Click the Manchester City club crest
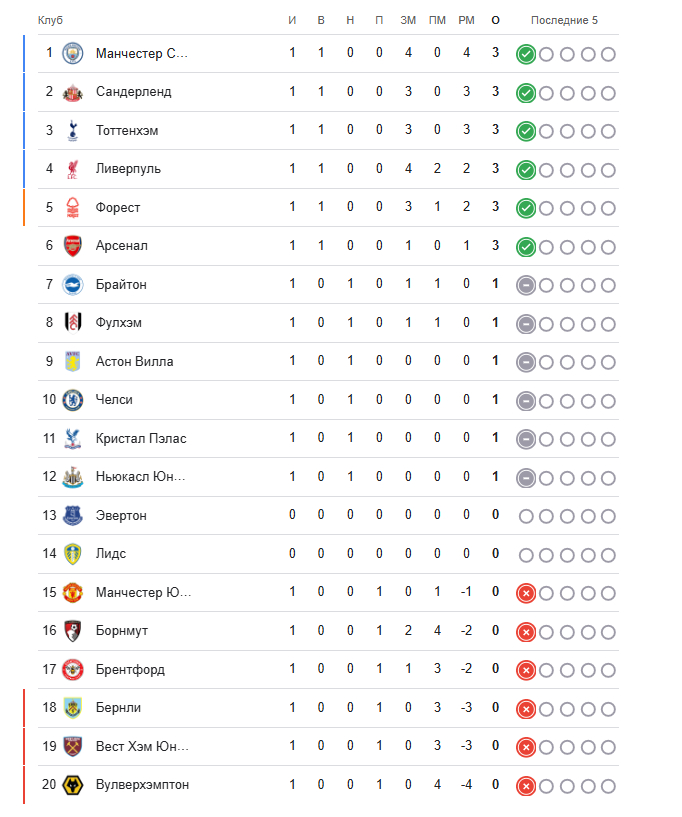Screen dimensions: 682x817 pos(73,53)
